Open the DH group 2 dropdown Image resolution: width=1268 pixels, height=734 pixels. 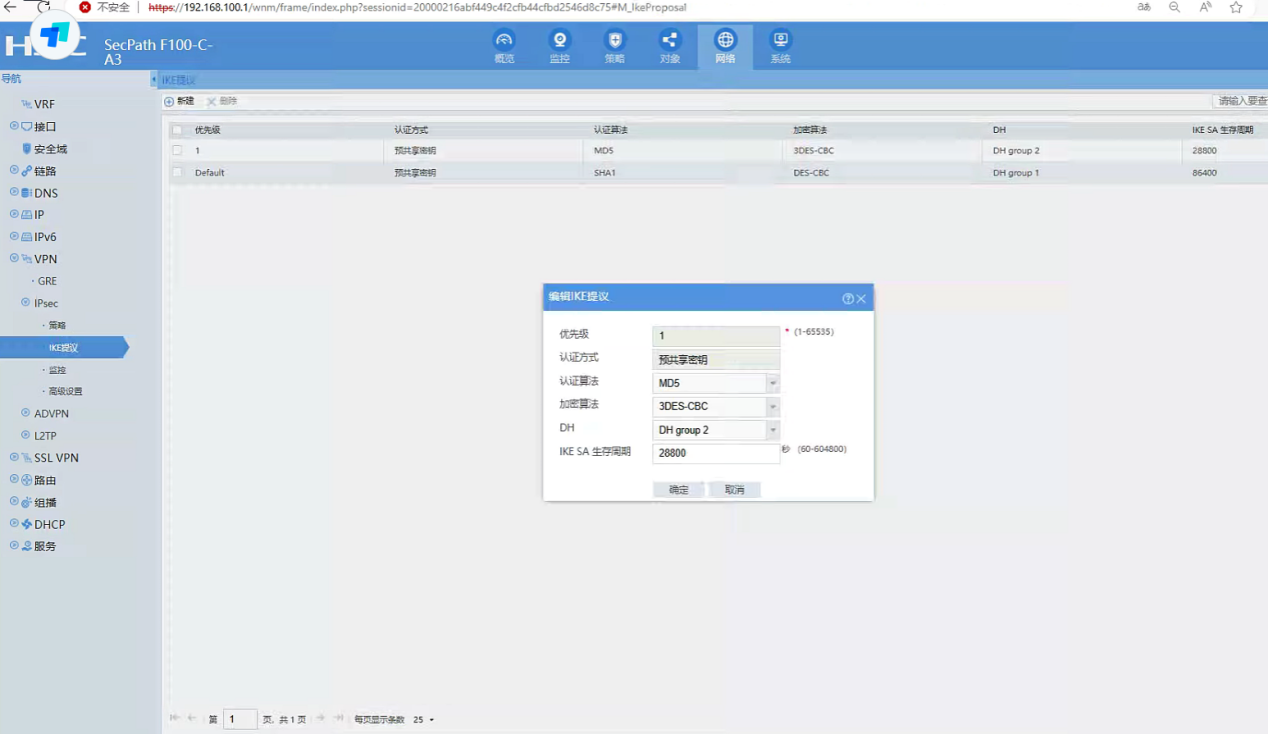(772, 430)
